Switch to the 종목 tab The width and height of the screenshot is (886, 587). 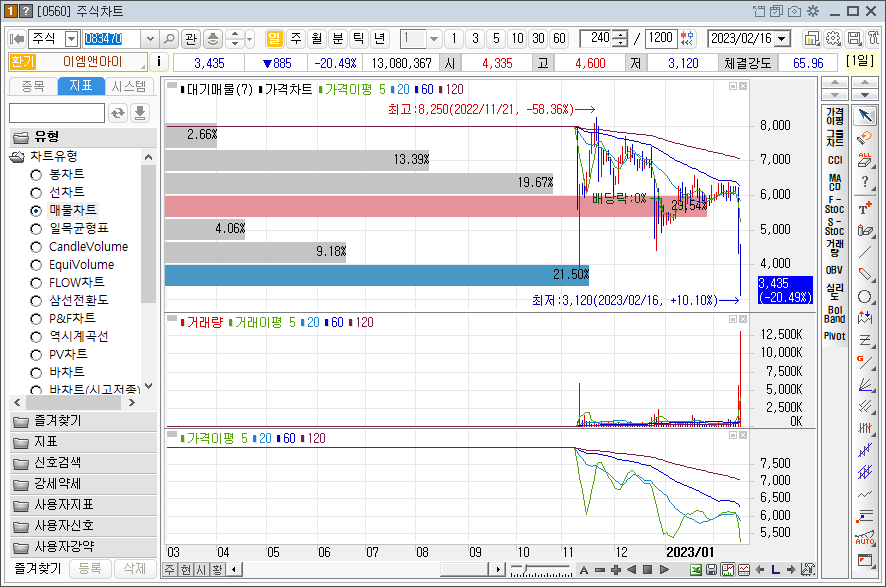pos(33,86)
